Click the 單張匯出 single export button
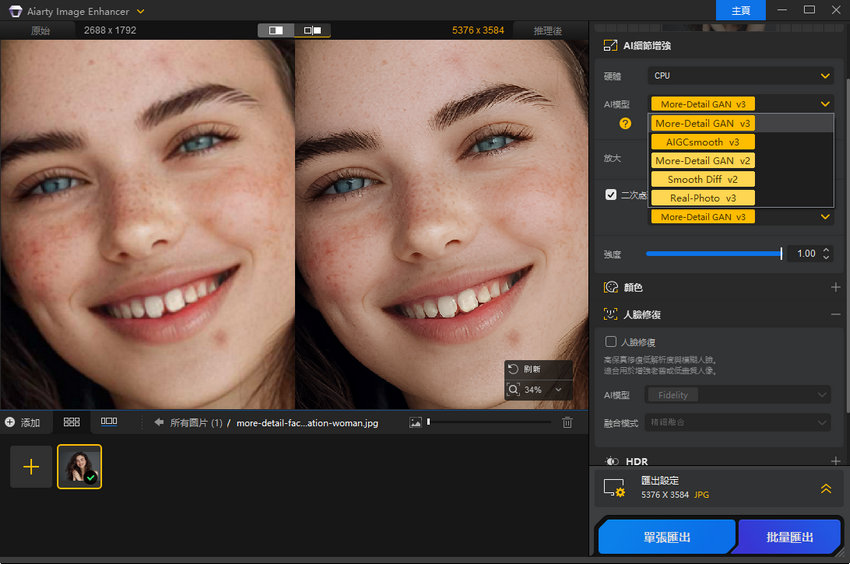850x564 pixels. [667, 537]
